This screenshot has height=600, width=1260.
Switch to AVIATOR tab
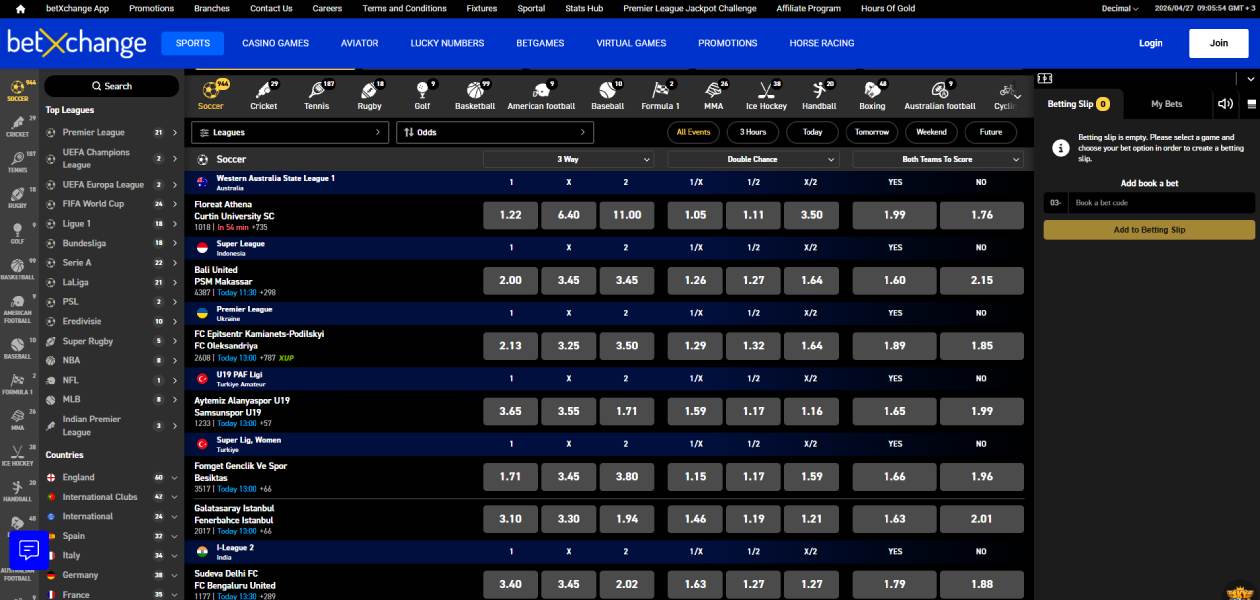[359, 43]
